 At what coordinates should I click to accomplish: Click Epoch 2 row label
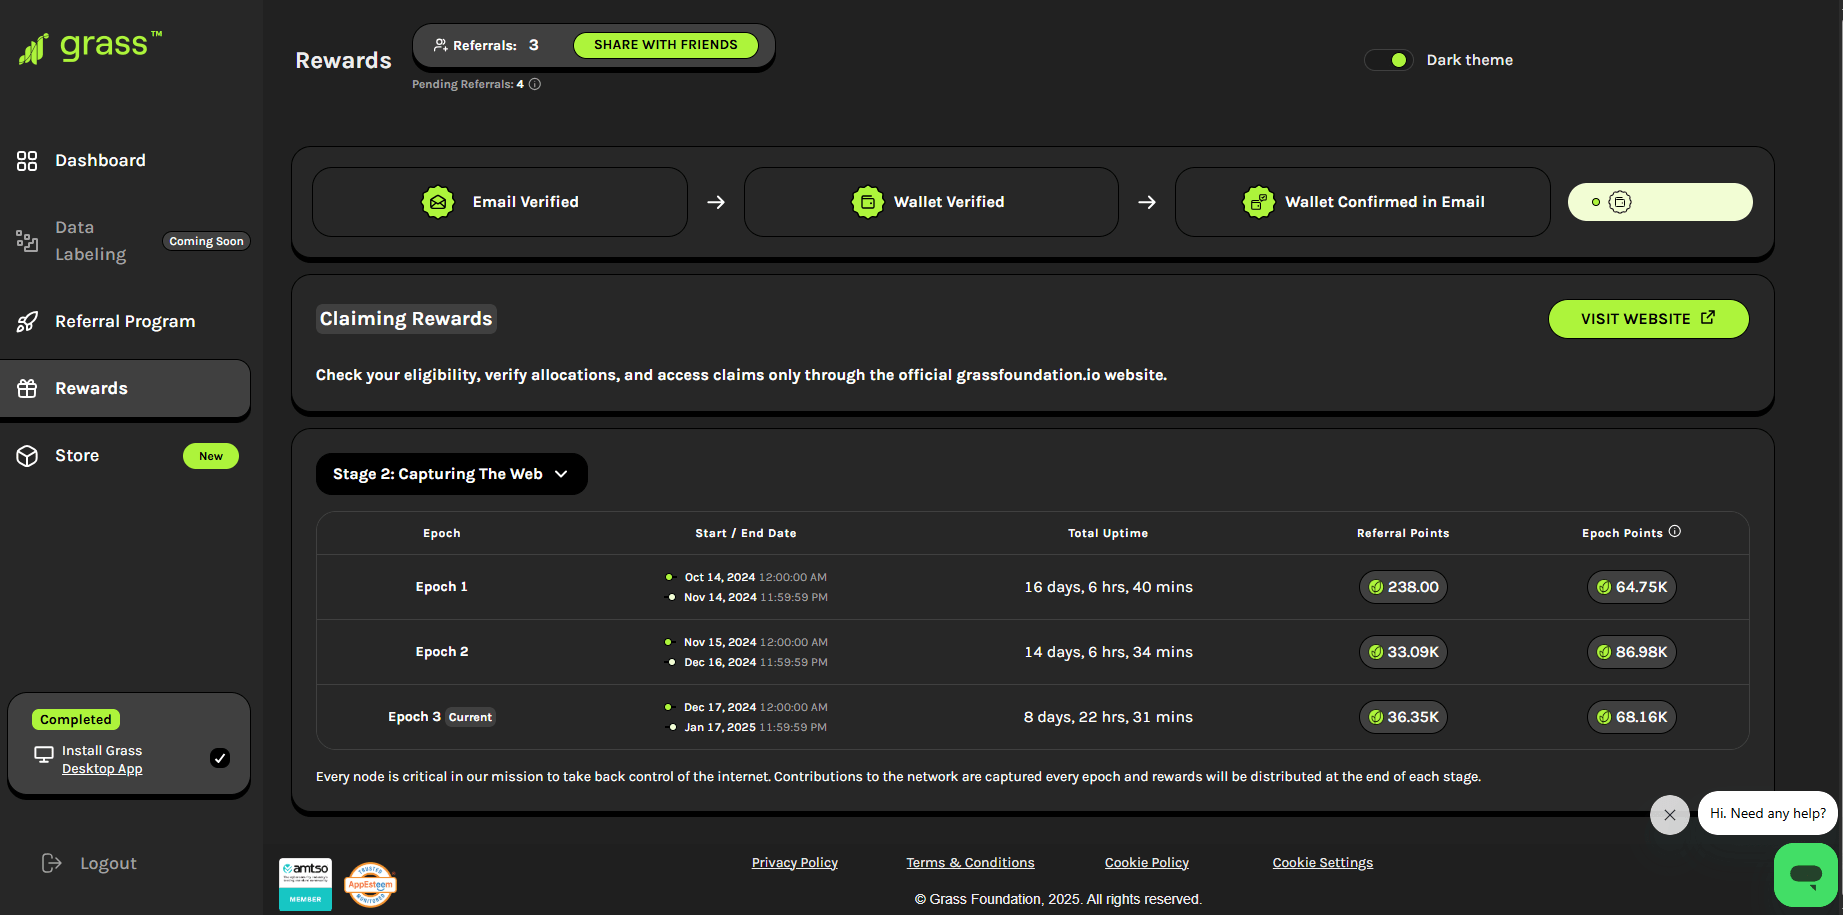click(x=442, y=652)
